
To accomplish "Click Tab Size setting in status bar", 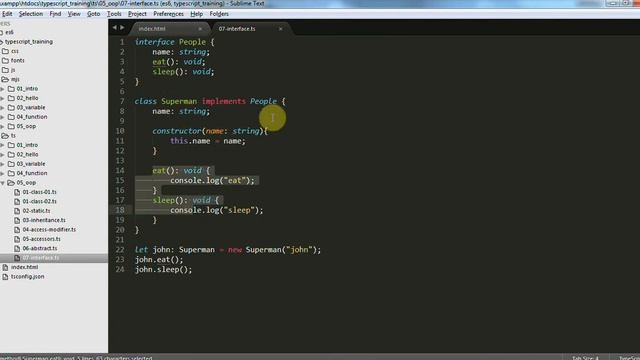I will point(585,358).
